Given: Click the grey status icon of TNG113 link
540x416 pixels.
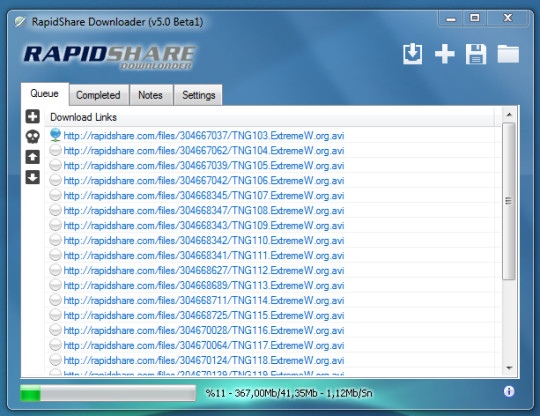Looking at the screenshot, I should click(x=55, y=285).
